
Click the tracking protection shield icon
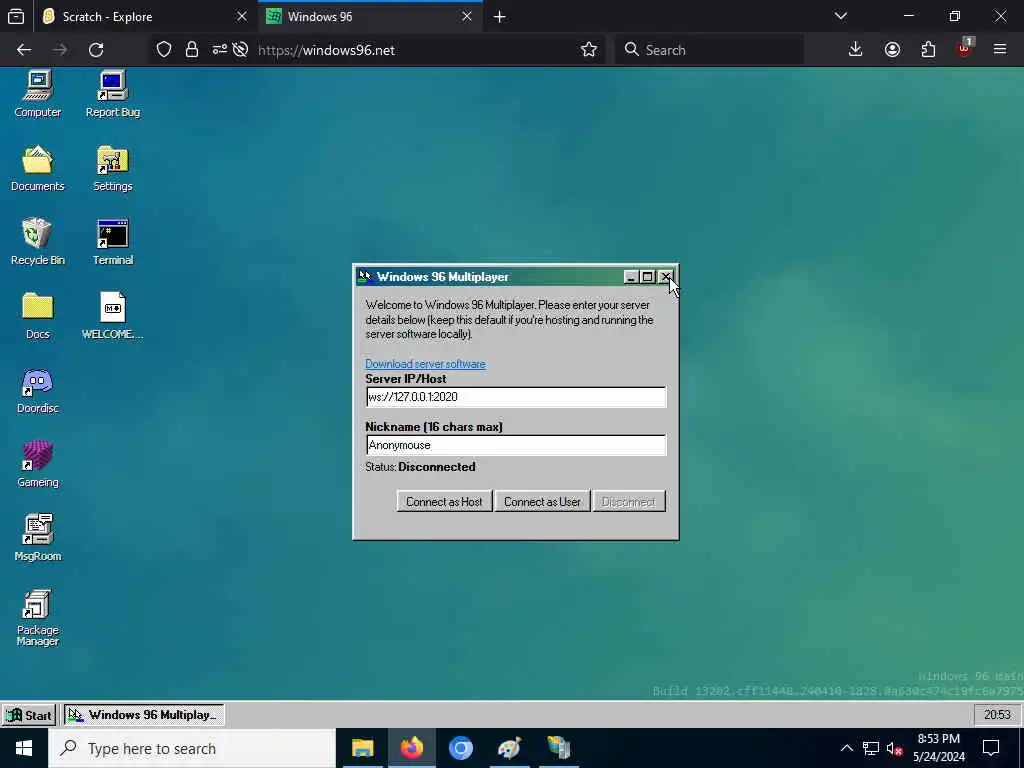coord(164,50)
